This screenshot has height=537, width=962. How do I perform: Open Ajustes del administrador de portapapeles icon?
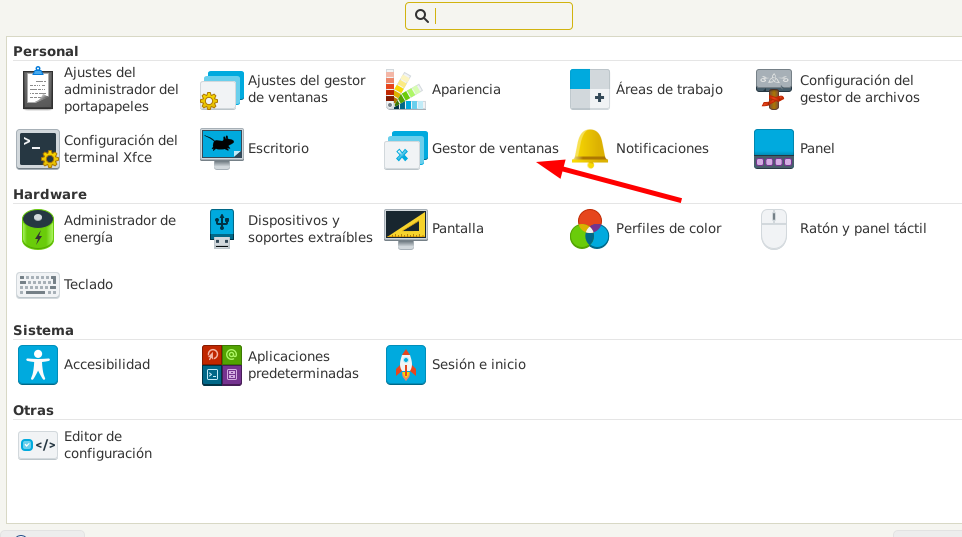click(38, 89)
